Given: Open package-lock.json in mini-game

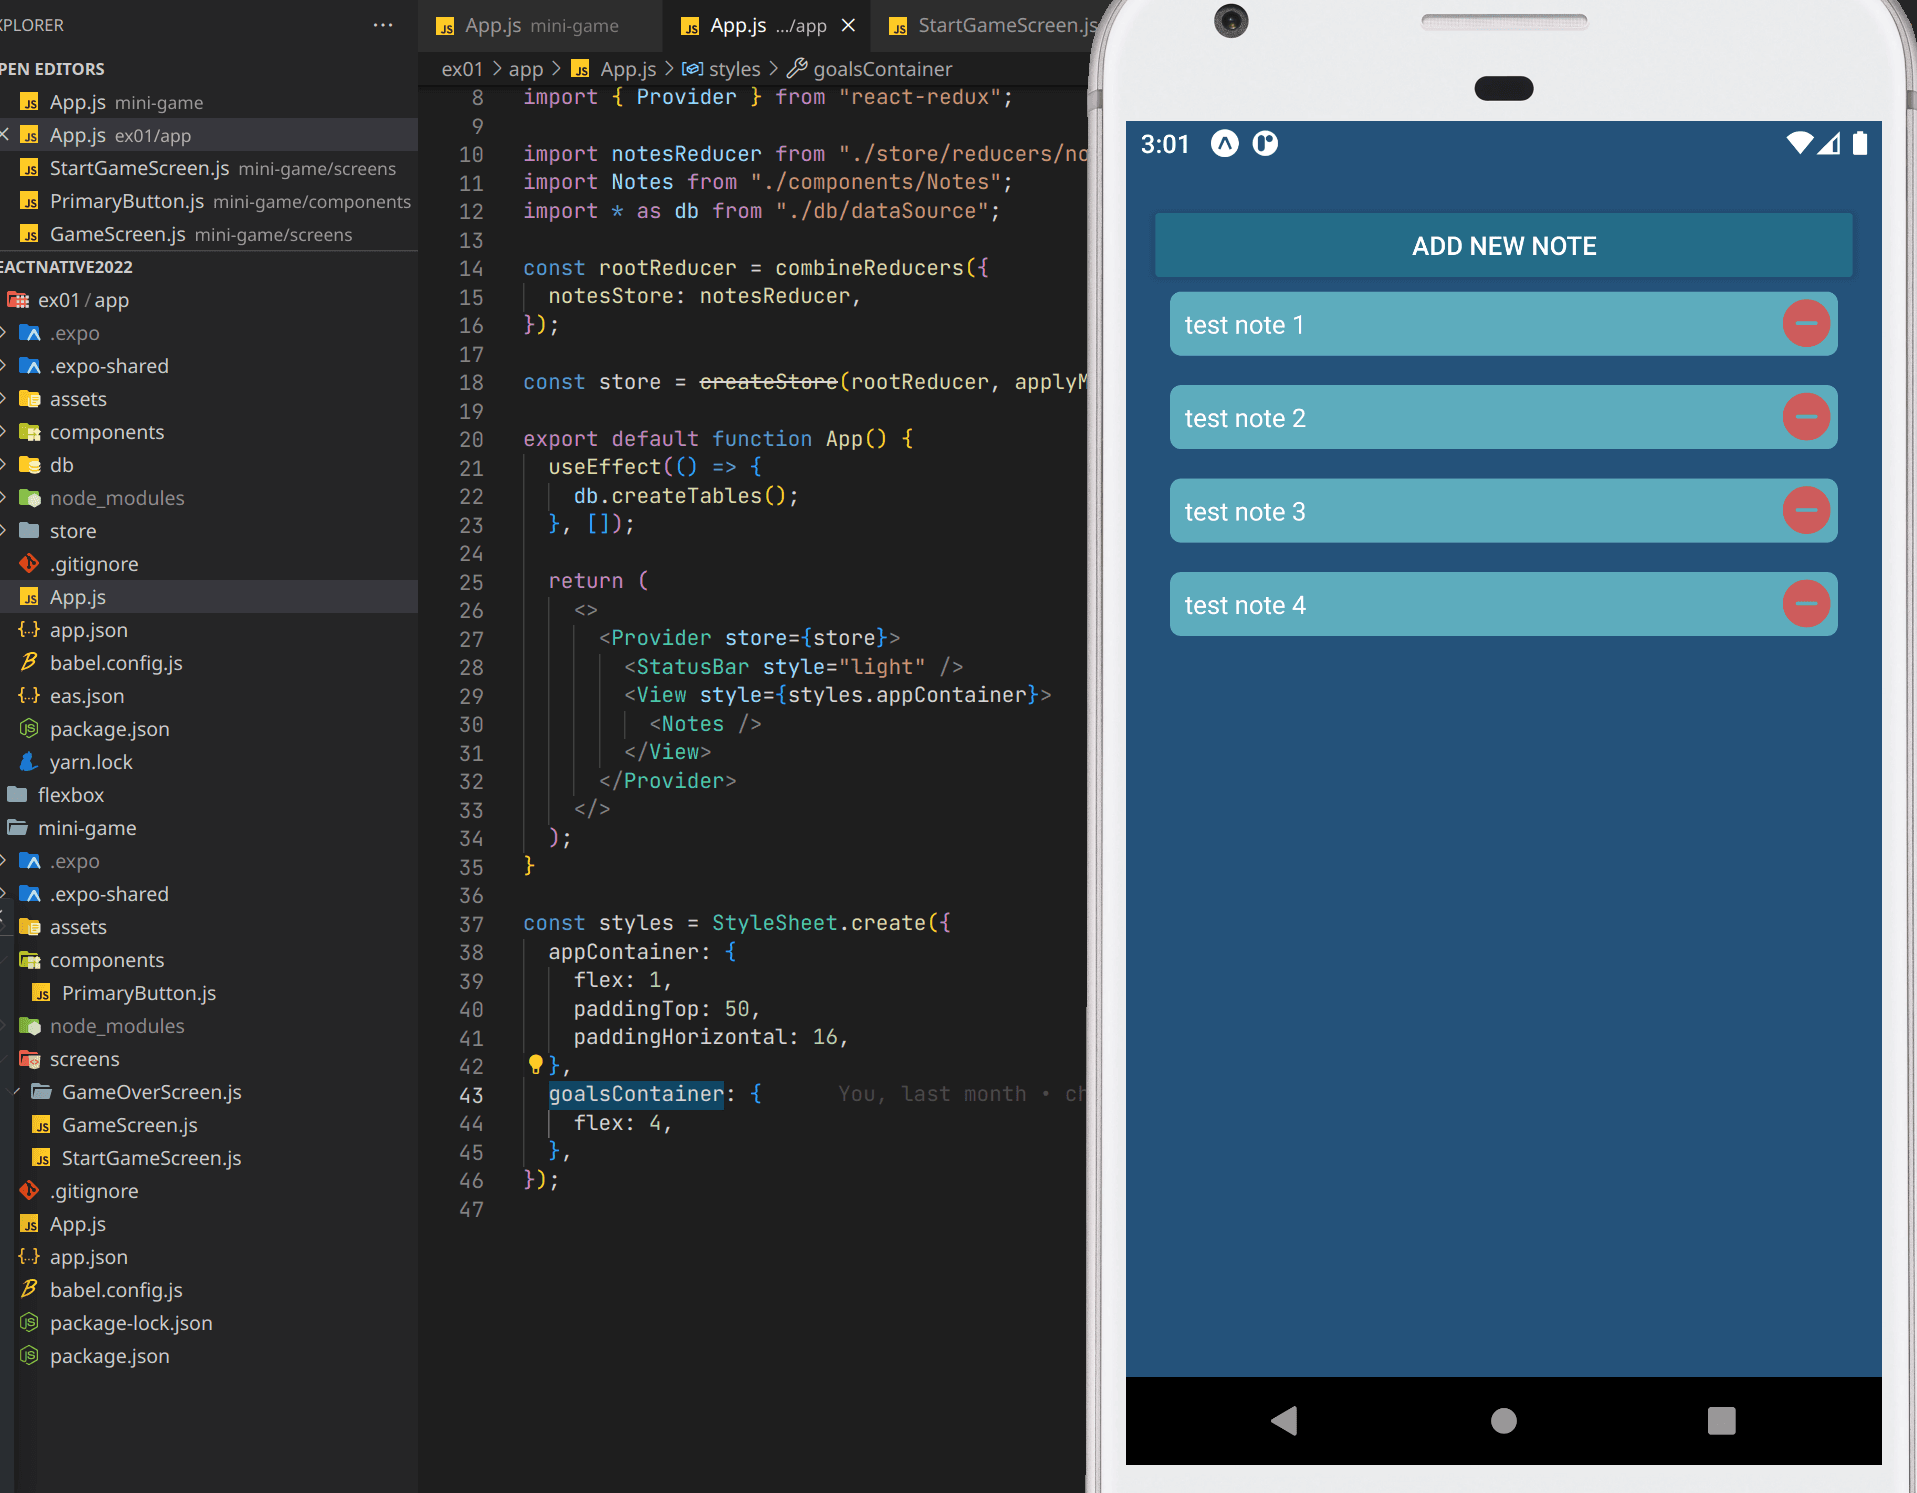Looking at the screenshot, I should pos(209,1323).
